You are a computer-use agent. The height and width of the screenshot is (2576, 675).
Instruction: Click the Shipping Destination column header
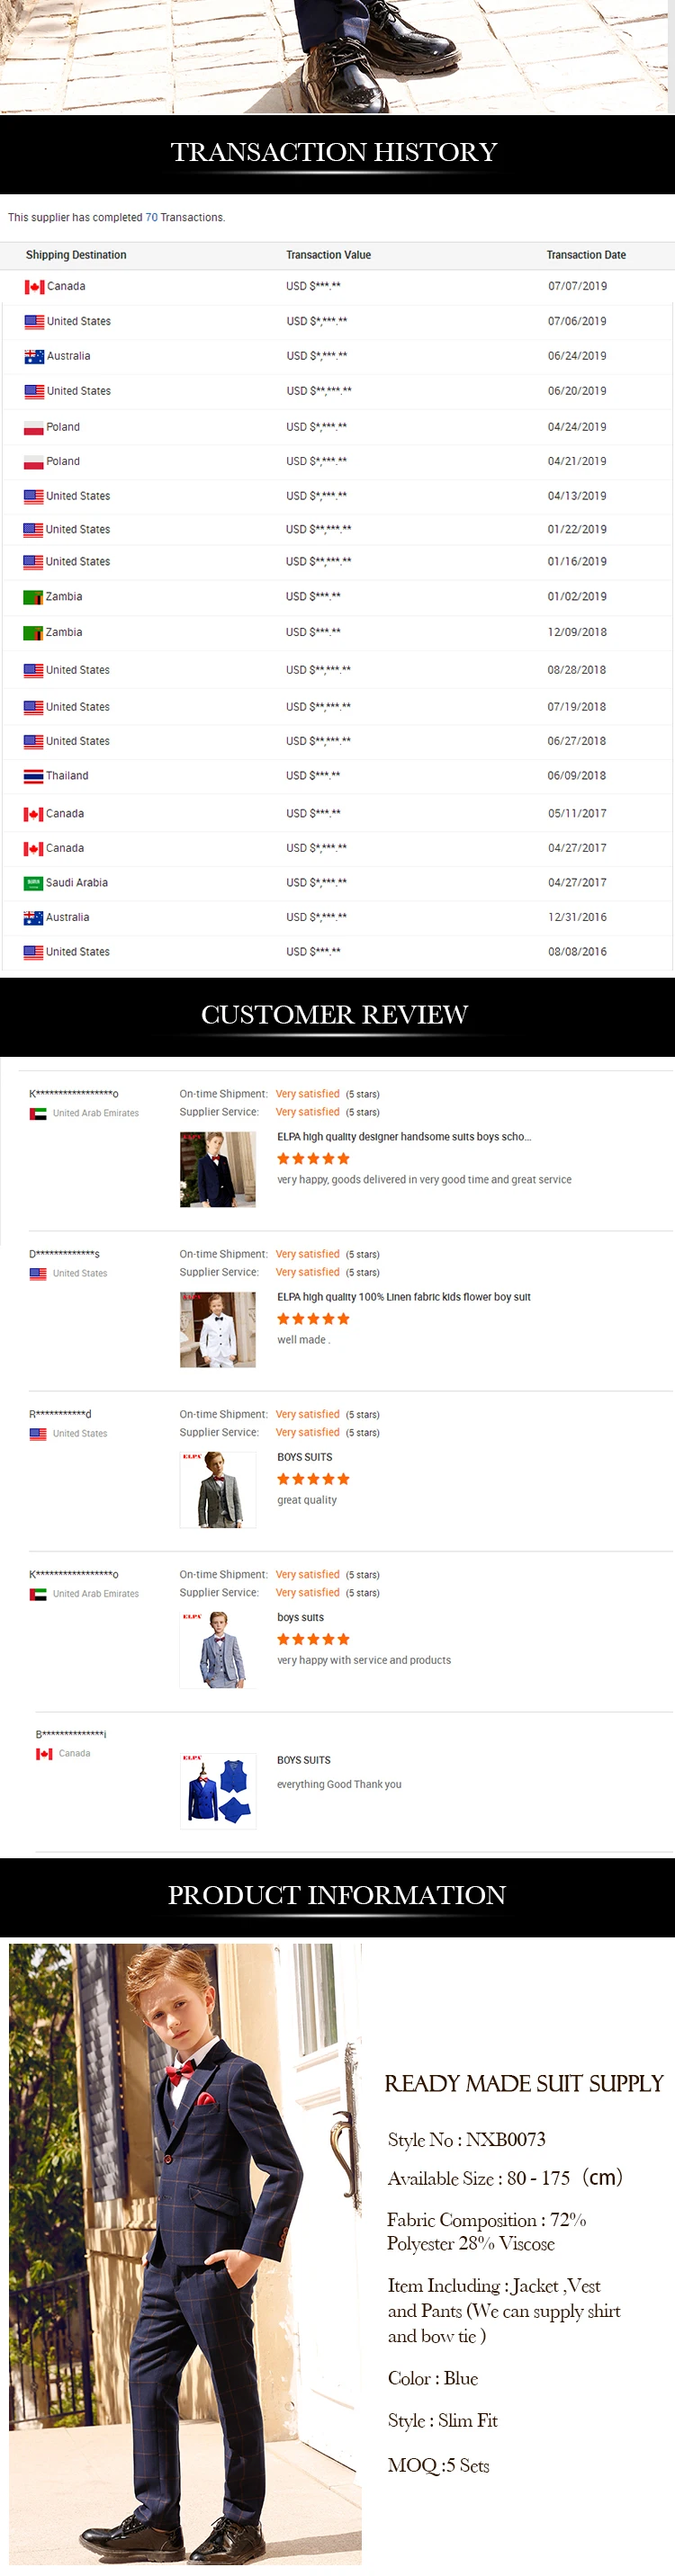point(76,255)
